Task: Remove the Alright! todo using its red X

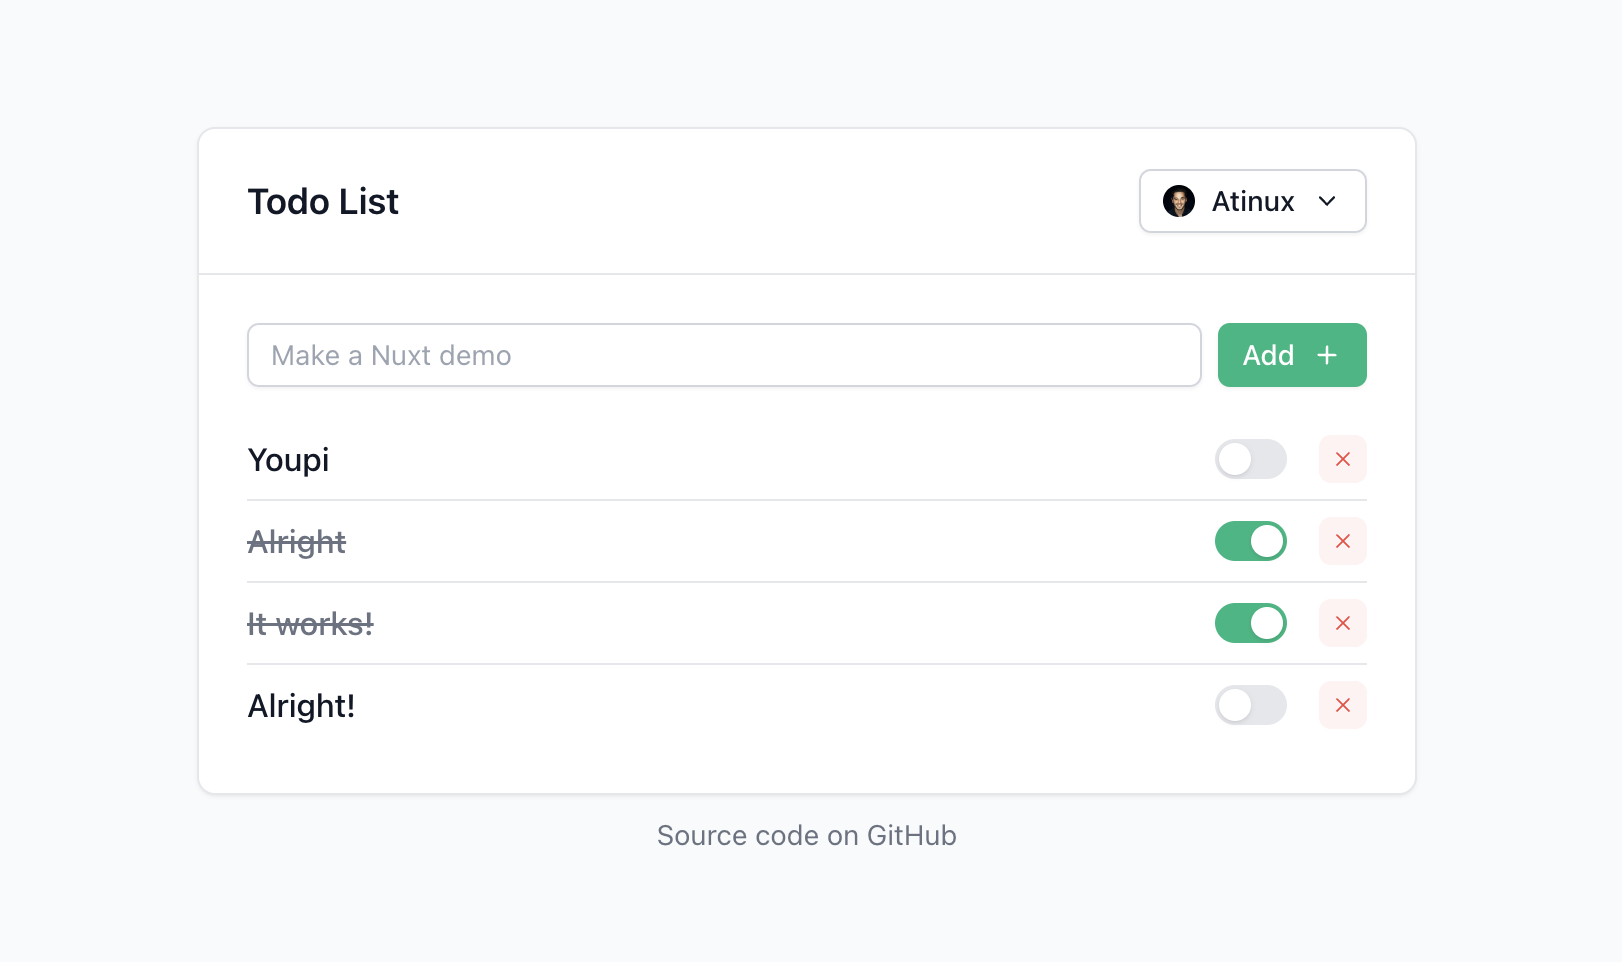Action: (x=1342, y=705)
